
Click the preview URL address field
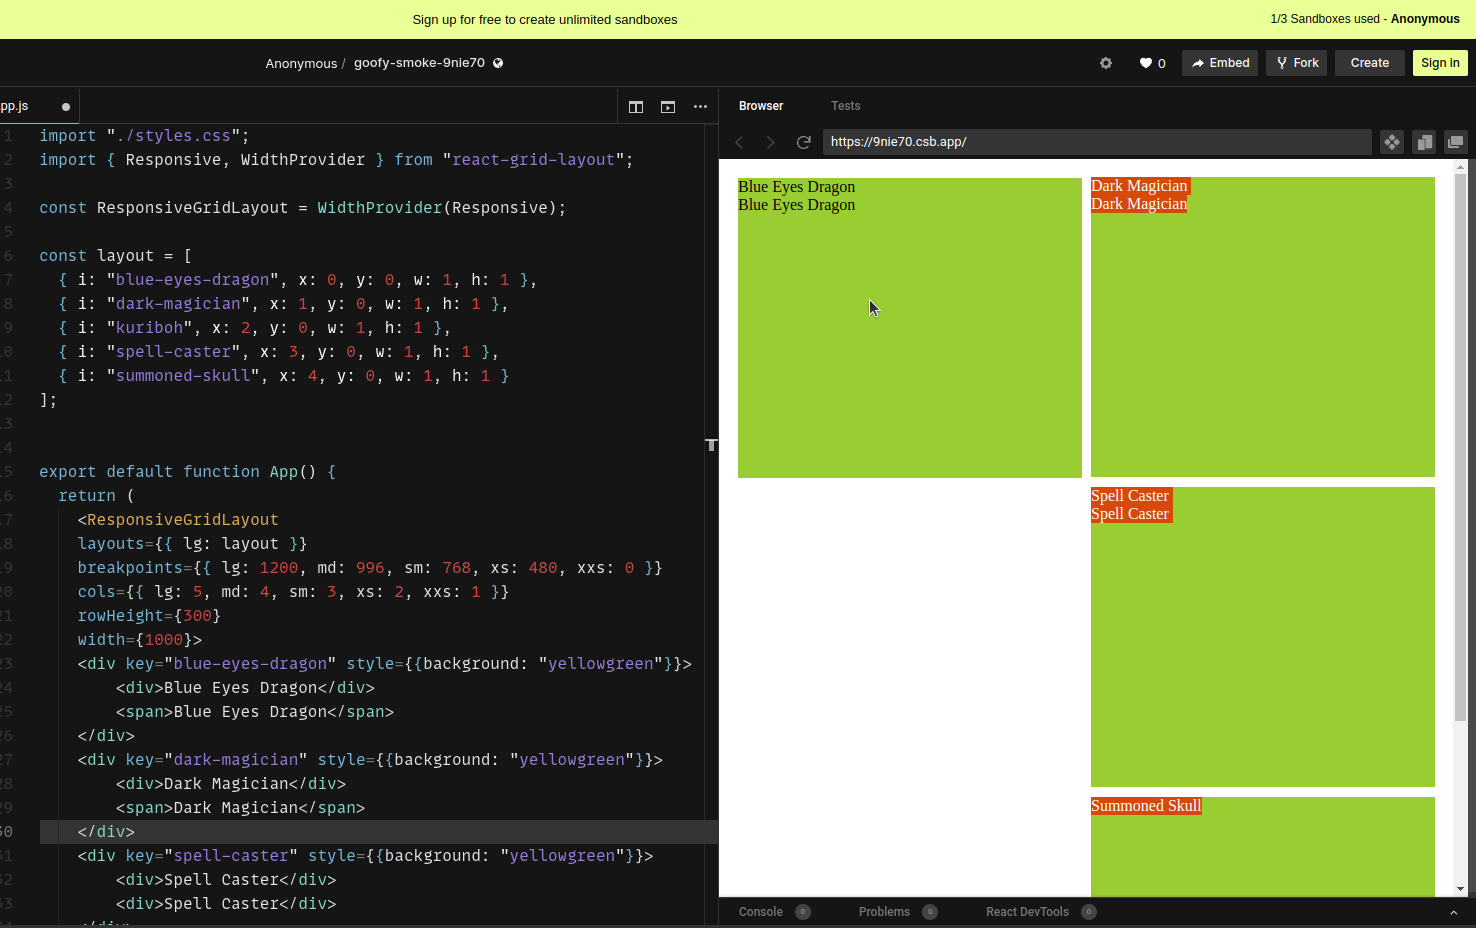[x=1097, y=142]
